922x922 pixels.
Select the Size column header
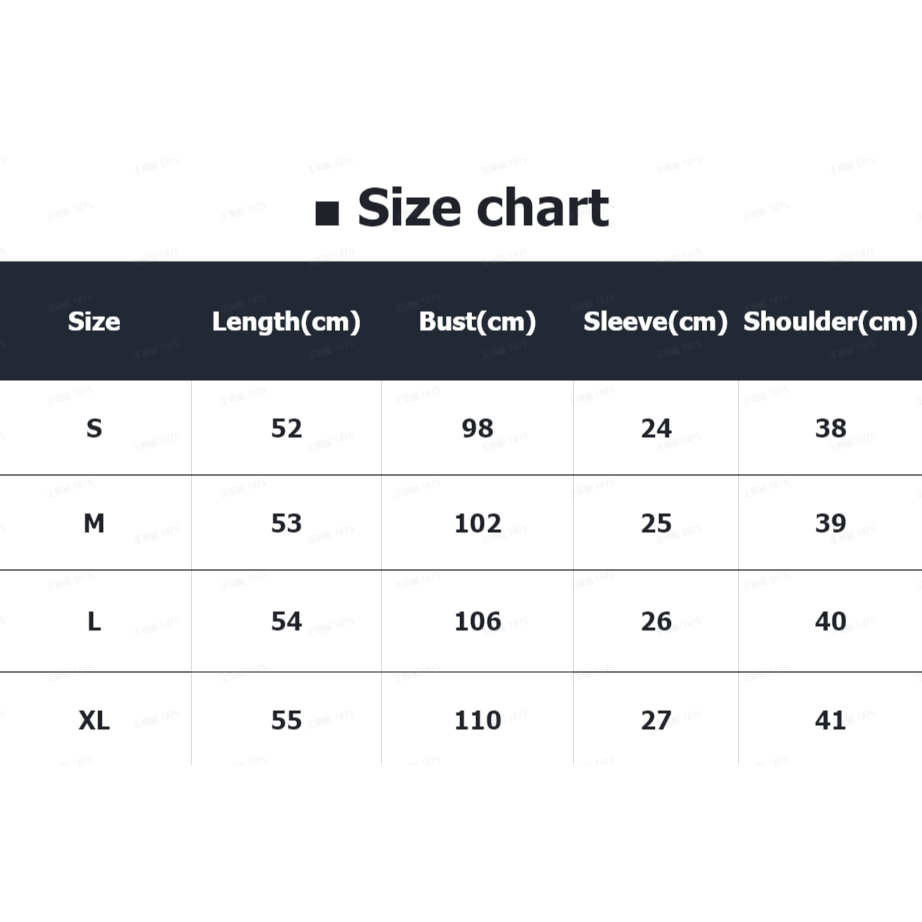click(94, 322)
